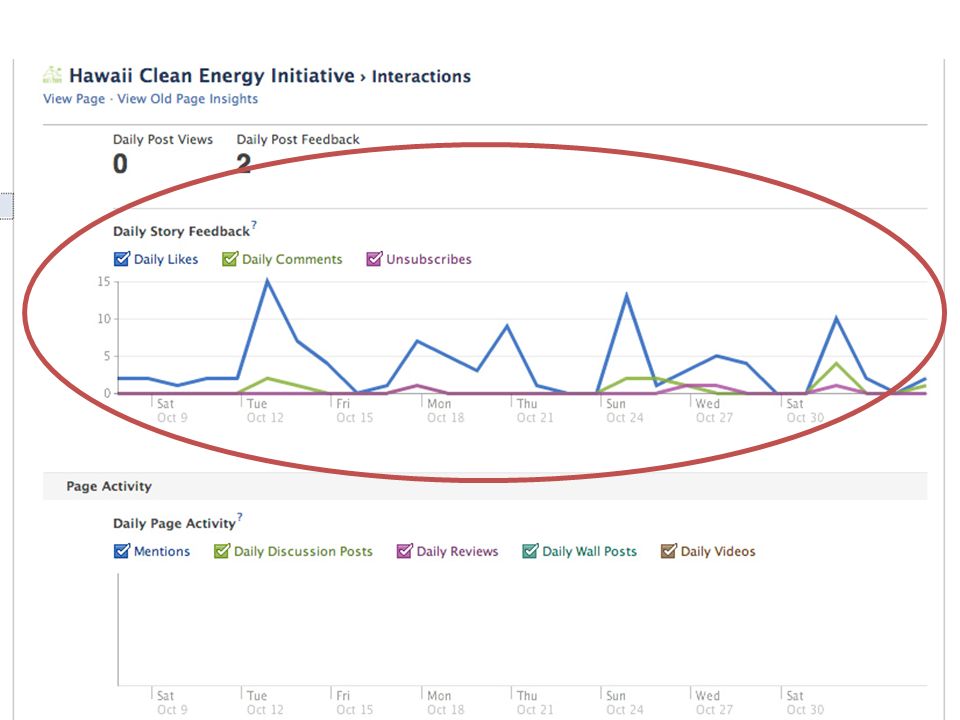
Task: Click the Page Activity section header
Action: (109, 486)
